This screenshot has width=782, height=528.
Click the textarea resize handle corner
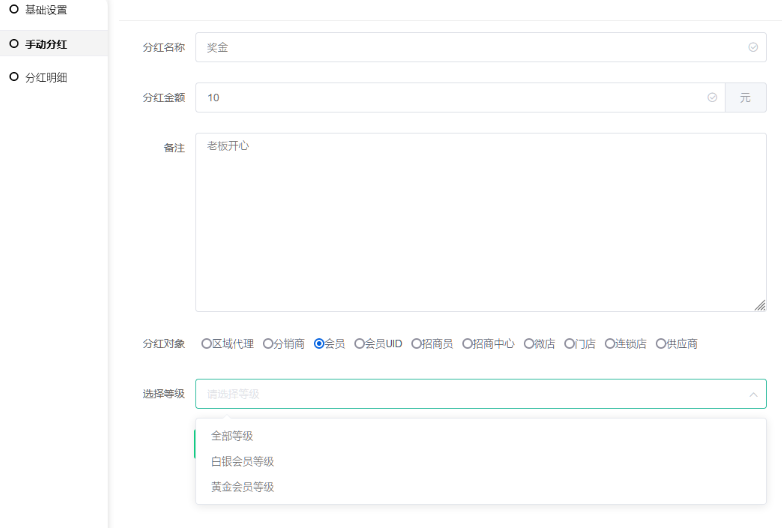pos(760,305)
